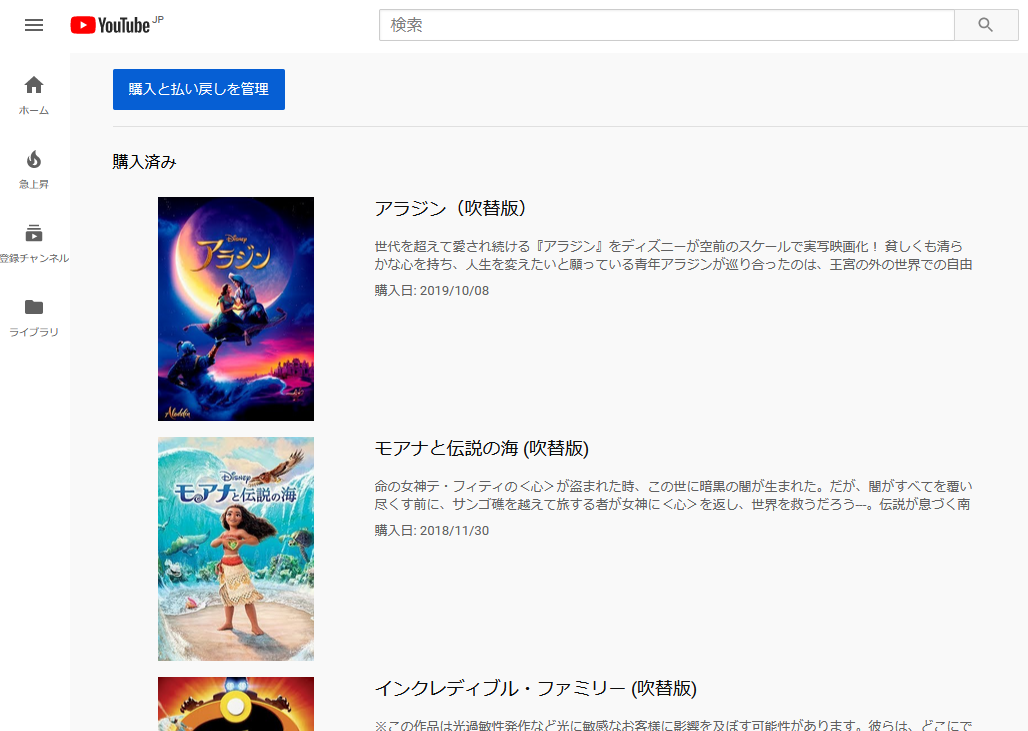Click Aladdin description text
The width and height of the screenshot is (1028, 731).
(x=673, y=255)
